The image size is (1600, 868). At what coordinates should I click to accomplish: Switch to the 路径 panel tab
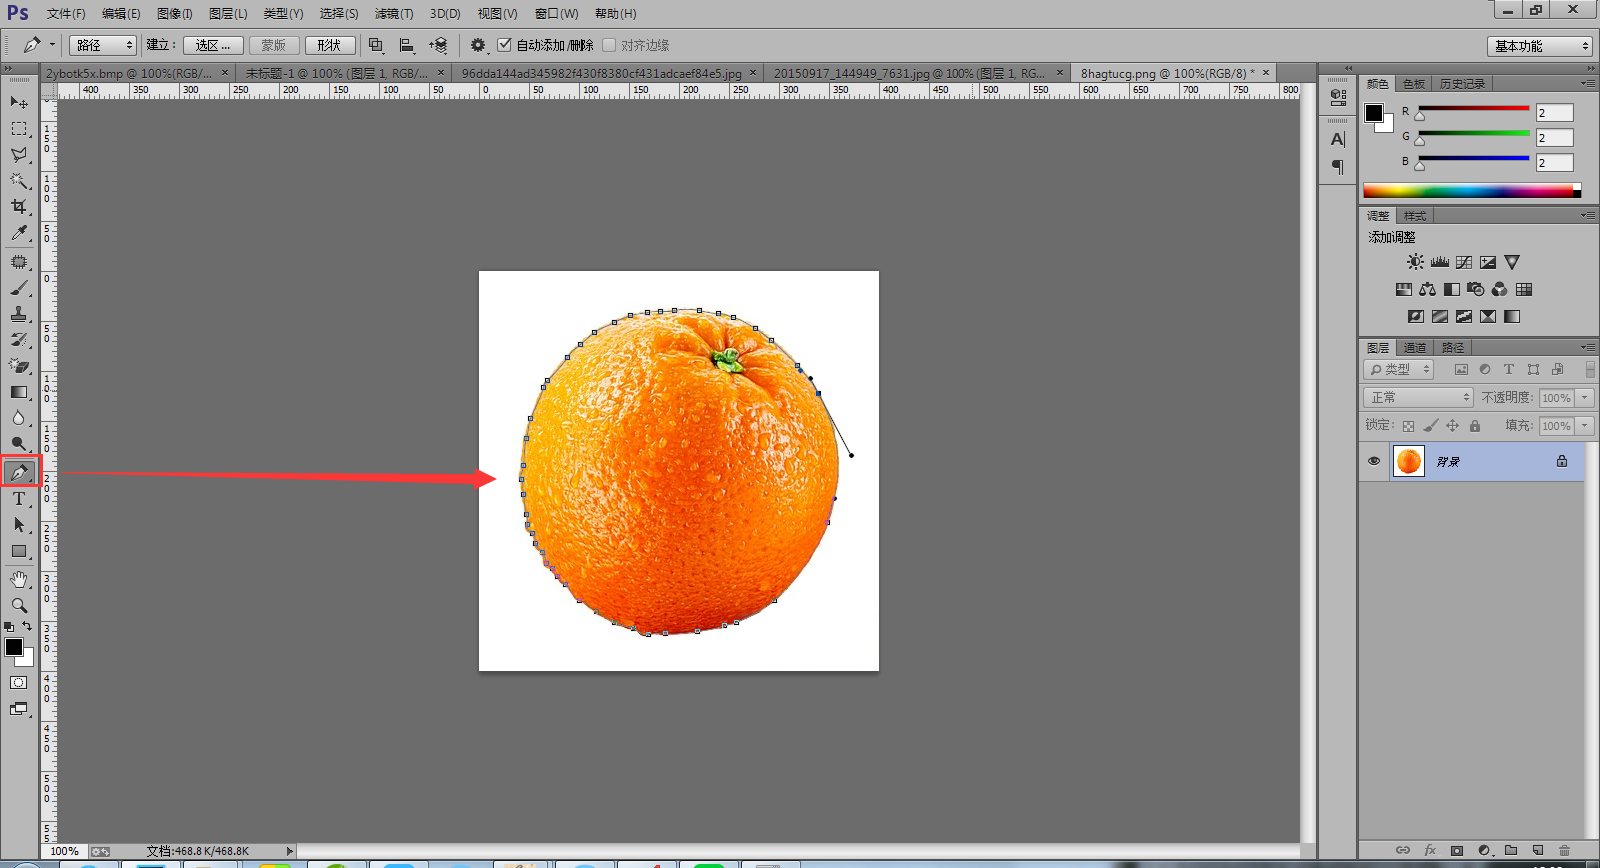point(1453,348)
